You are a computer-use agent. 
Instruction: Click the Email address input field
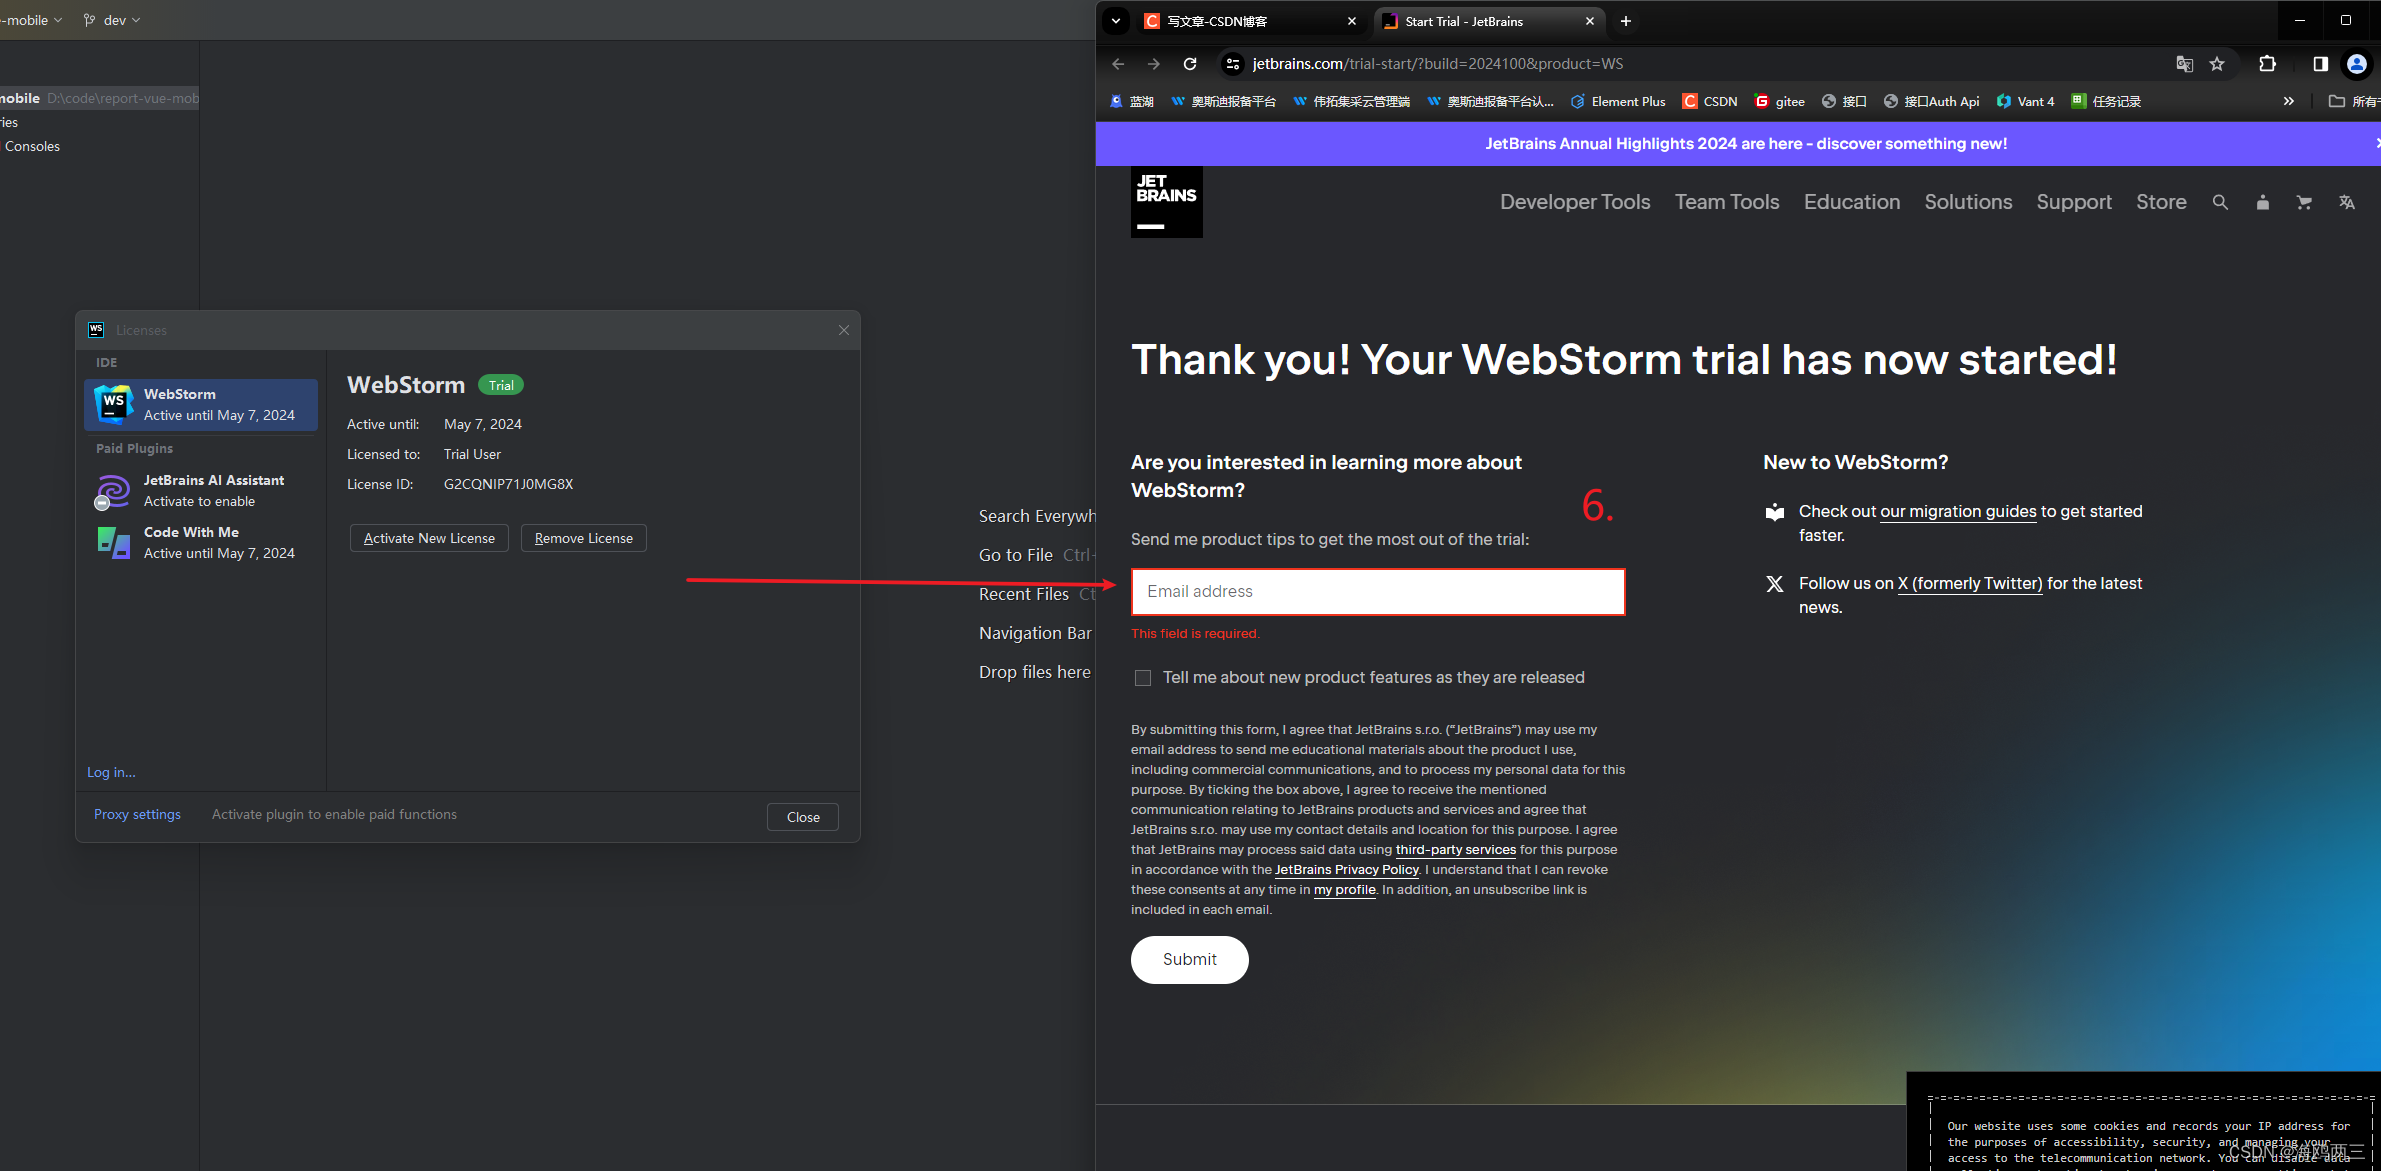tap(1378, 592)
